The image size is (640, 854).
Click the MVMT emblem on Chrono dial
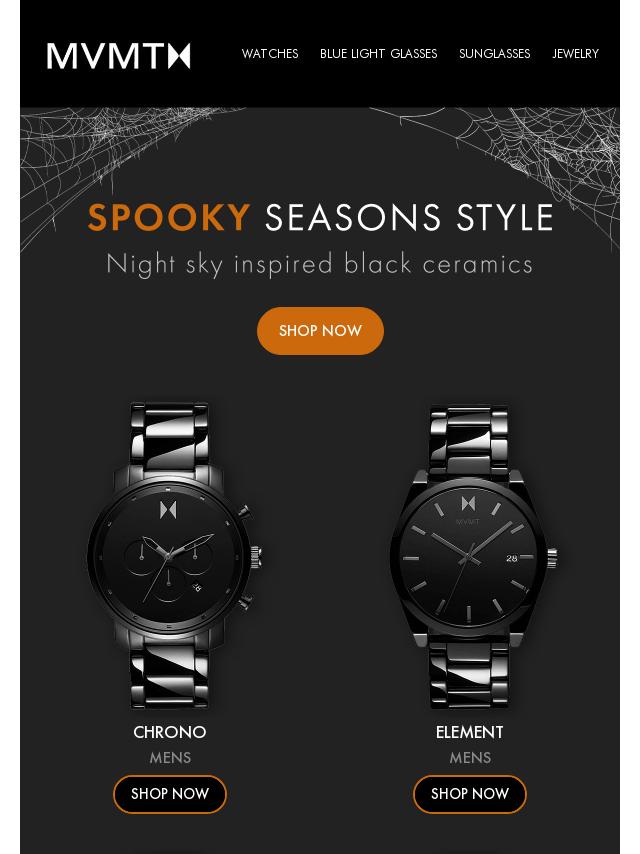tap(168, 510)
